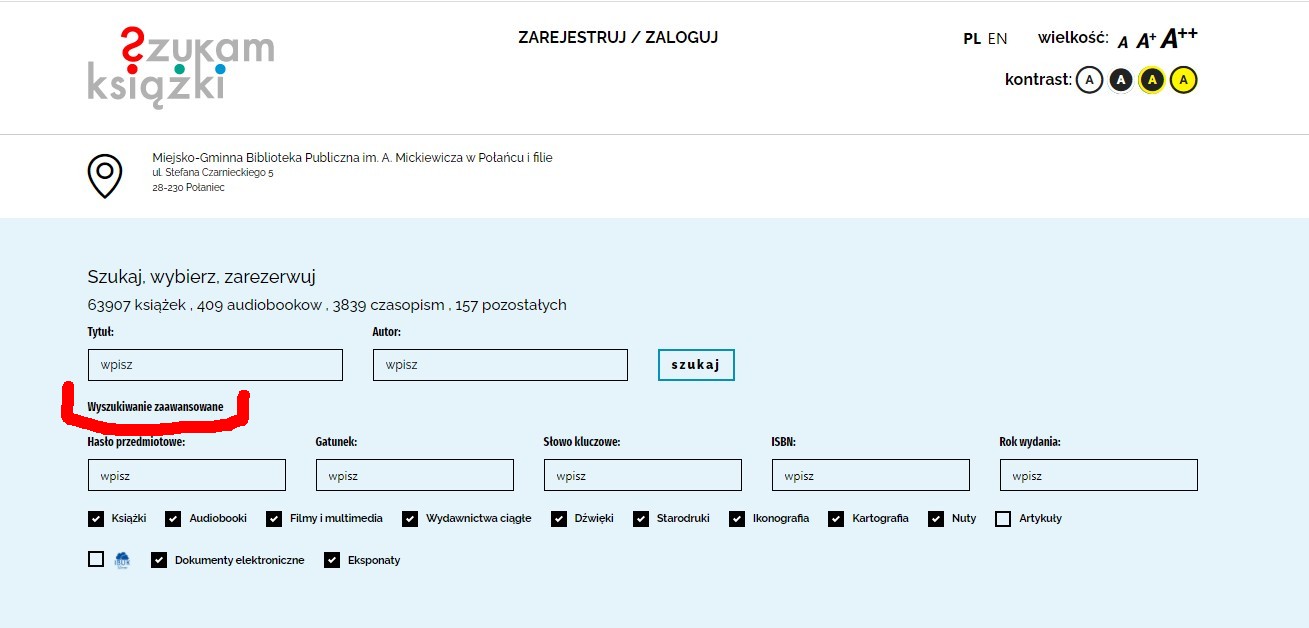The height and width of the screenshot is (628, 1309).
Task: Select the medium font size A+
Action: tap(1145, 40)
